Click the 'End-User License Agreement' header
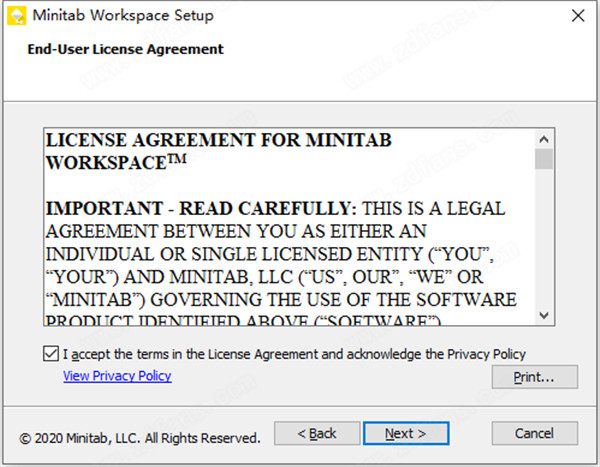Image resolution: width=600 pixels, height=467 pixels. pyautogui.click(x=126, y=49)
